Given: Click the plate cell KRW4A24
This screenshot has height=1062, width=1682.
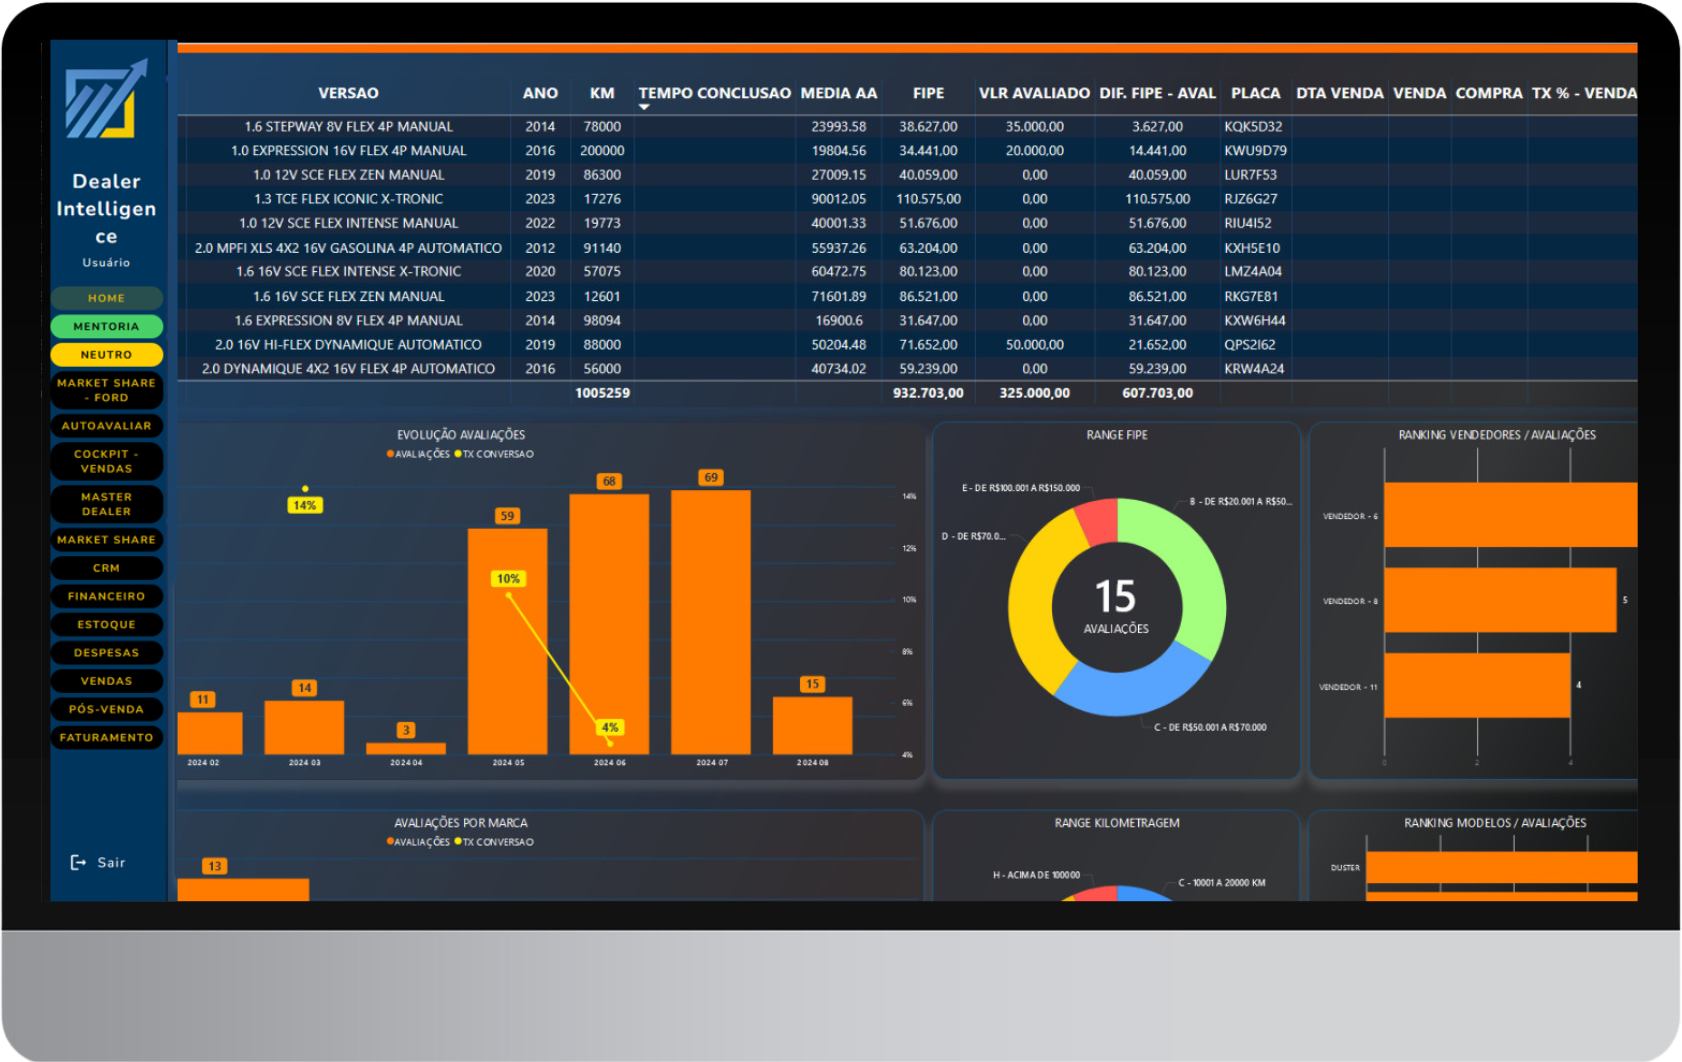Looking at the screenshot, I should pos(1254,369).
